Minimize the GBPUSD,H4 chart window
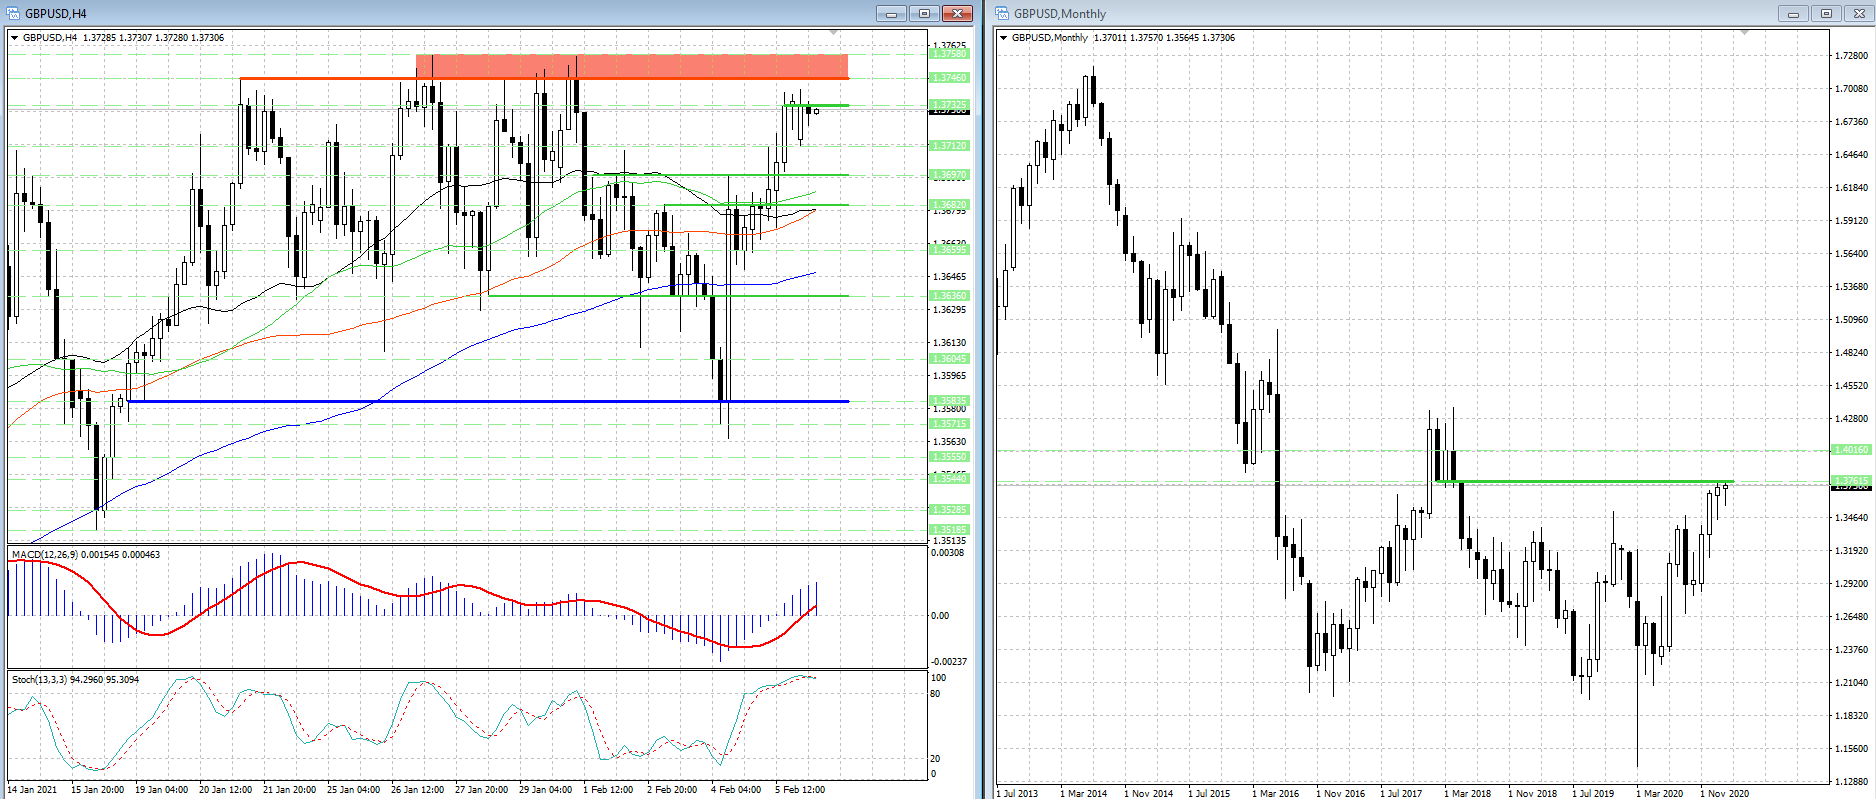This screenshot has width=1876, height=799. tap(891, 13)
